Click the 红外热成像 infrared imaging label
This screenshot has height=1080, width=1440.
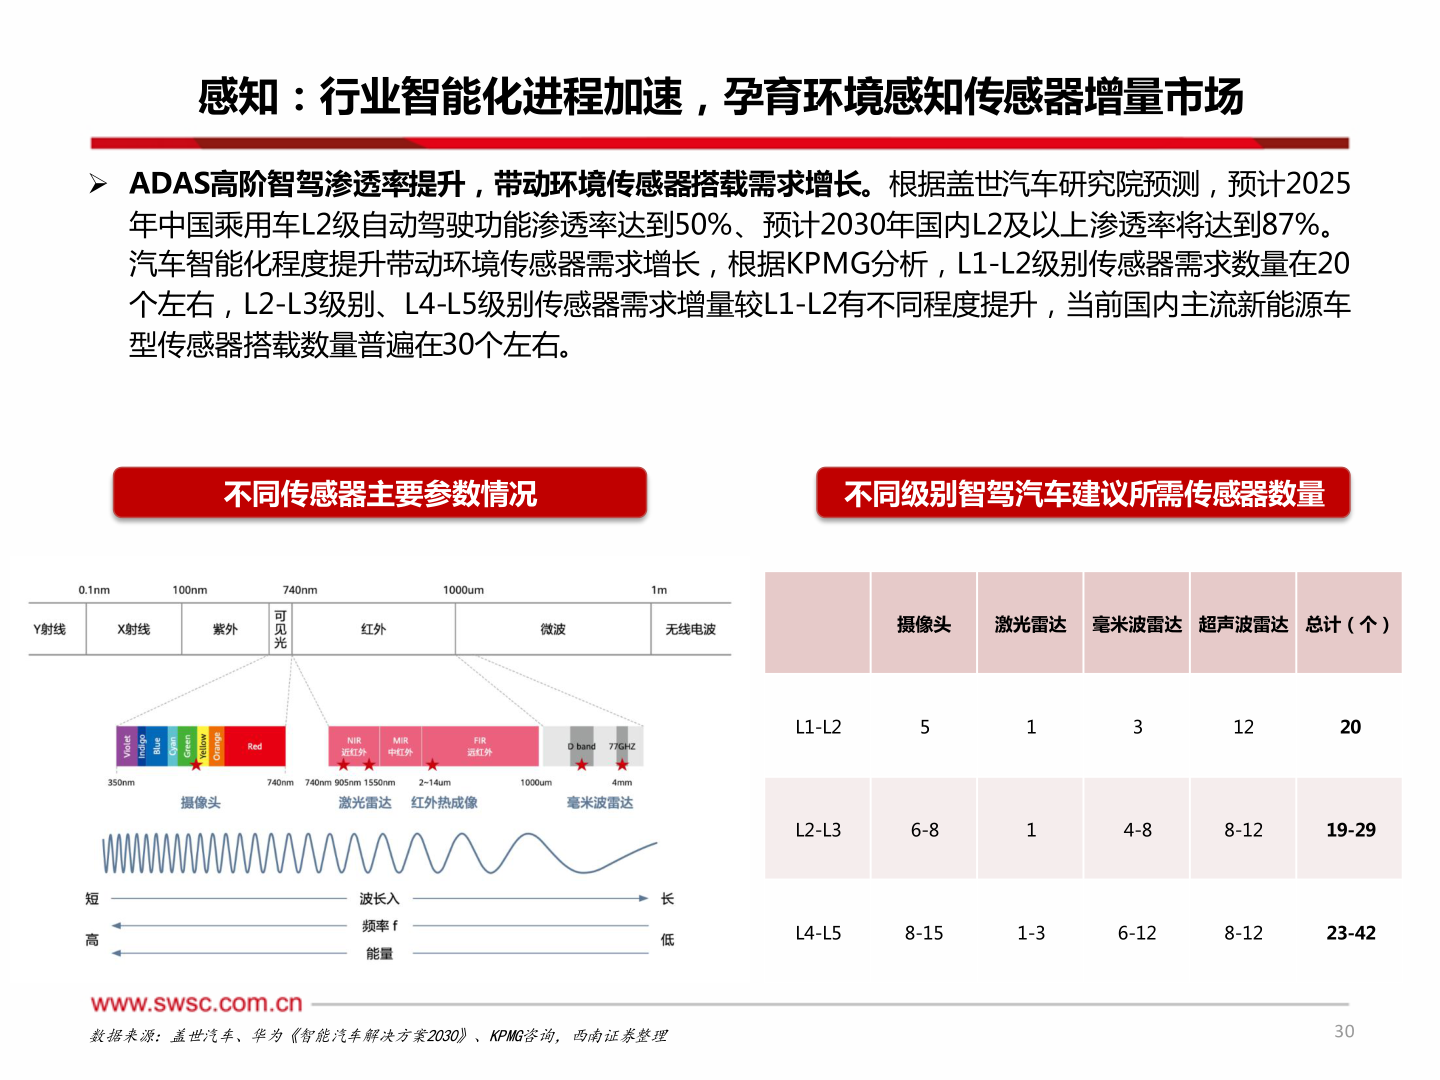444,803
